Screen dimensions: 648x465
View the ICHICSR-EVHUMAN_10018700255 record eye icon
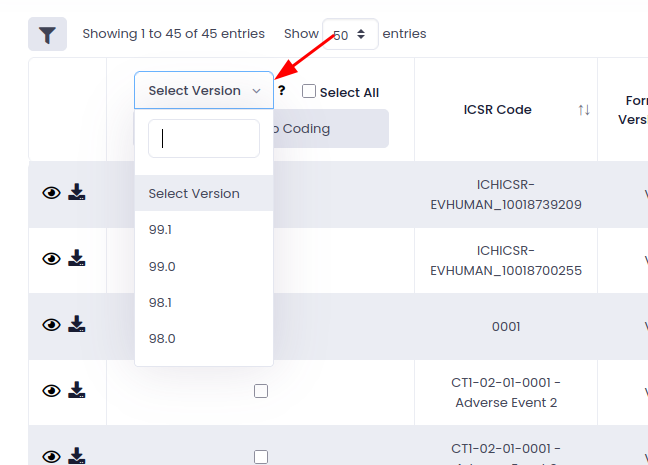(51, 259)
